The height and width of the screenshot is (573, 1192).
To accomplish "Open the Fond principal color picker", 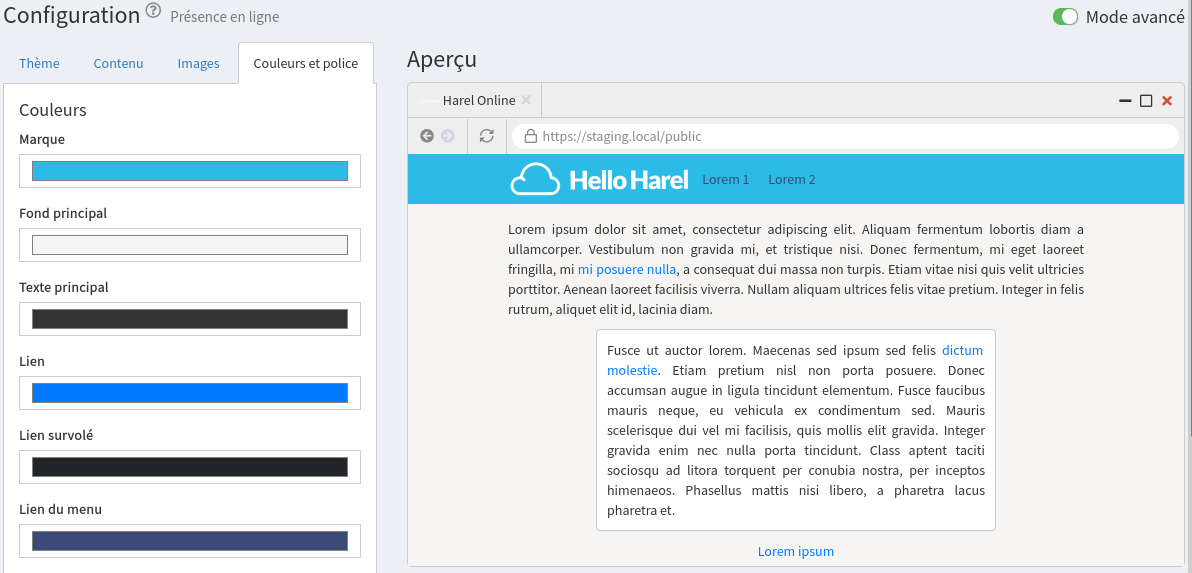I will click(x=190, y=245).
